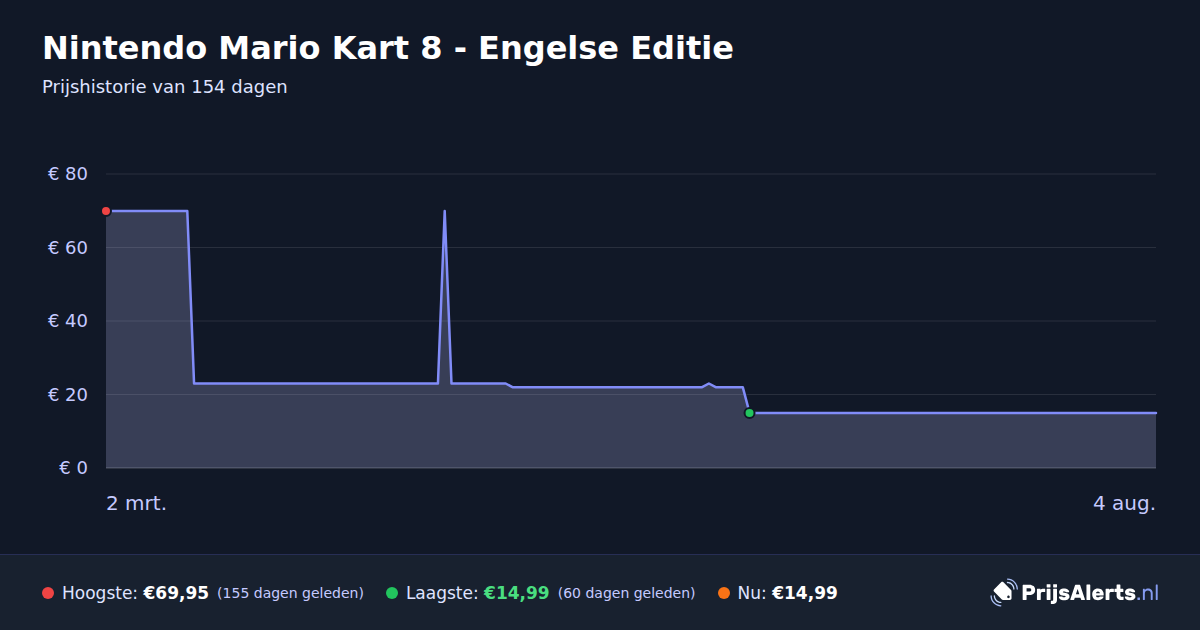The width and height of the screenshot is (1200, 630).
Task: Select the red highest-price marker on chart
Action: [x=106, y=211]
